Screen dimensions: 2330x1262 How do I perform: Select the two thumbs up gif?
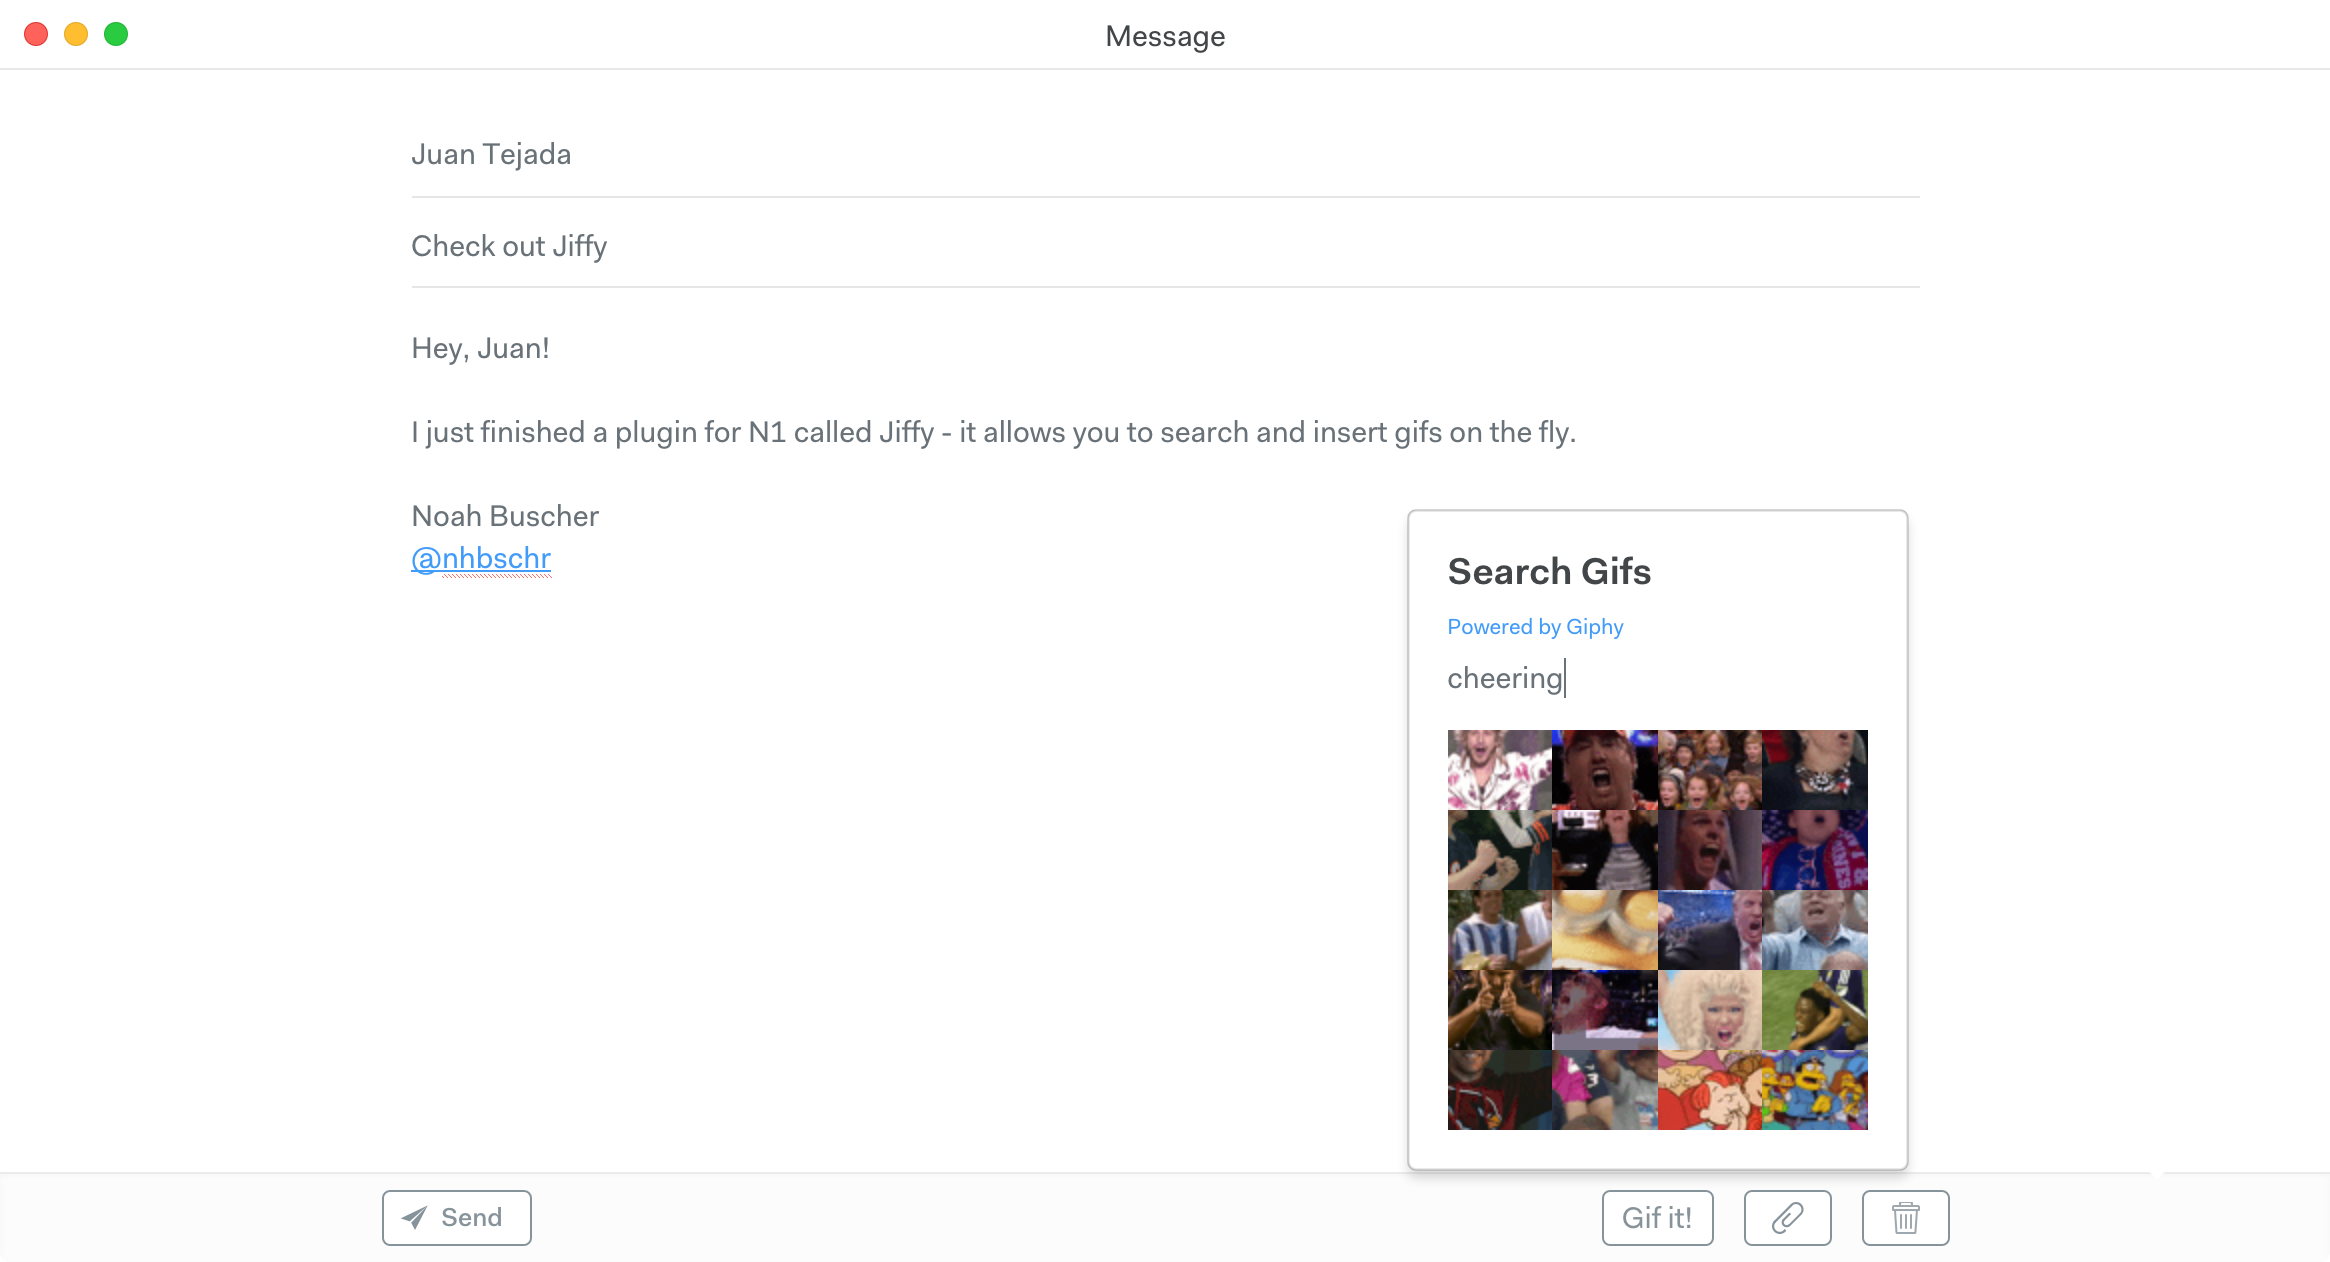(x=1500, y=1010)
